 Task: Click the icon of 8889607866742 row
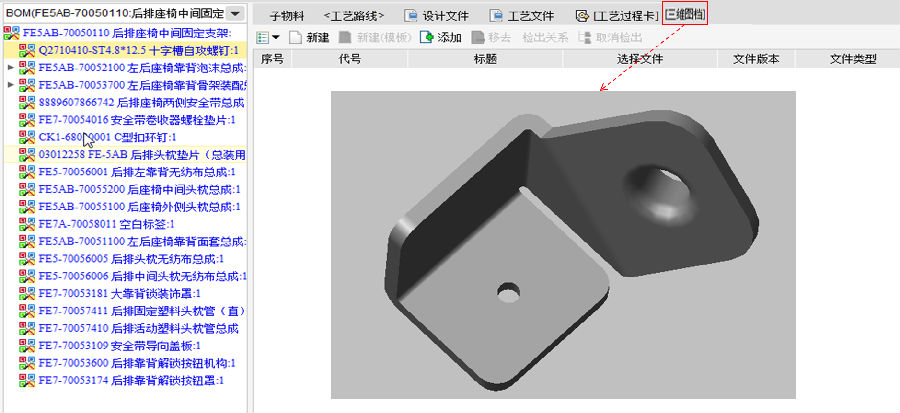click(27, 103)
